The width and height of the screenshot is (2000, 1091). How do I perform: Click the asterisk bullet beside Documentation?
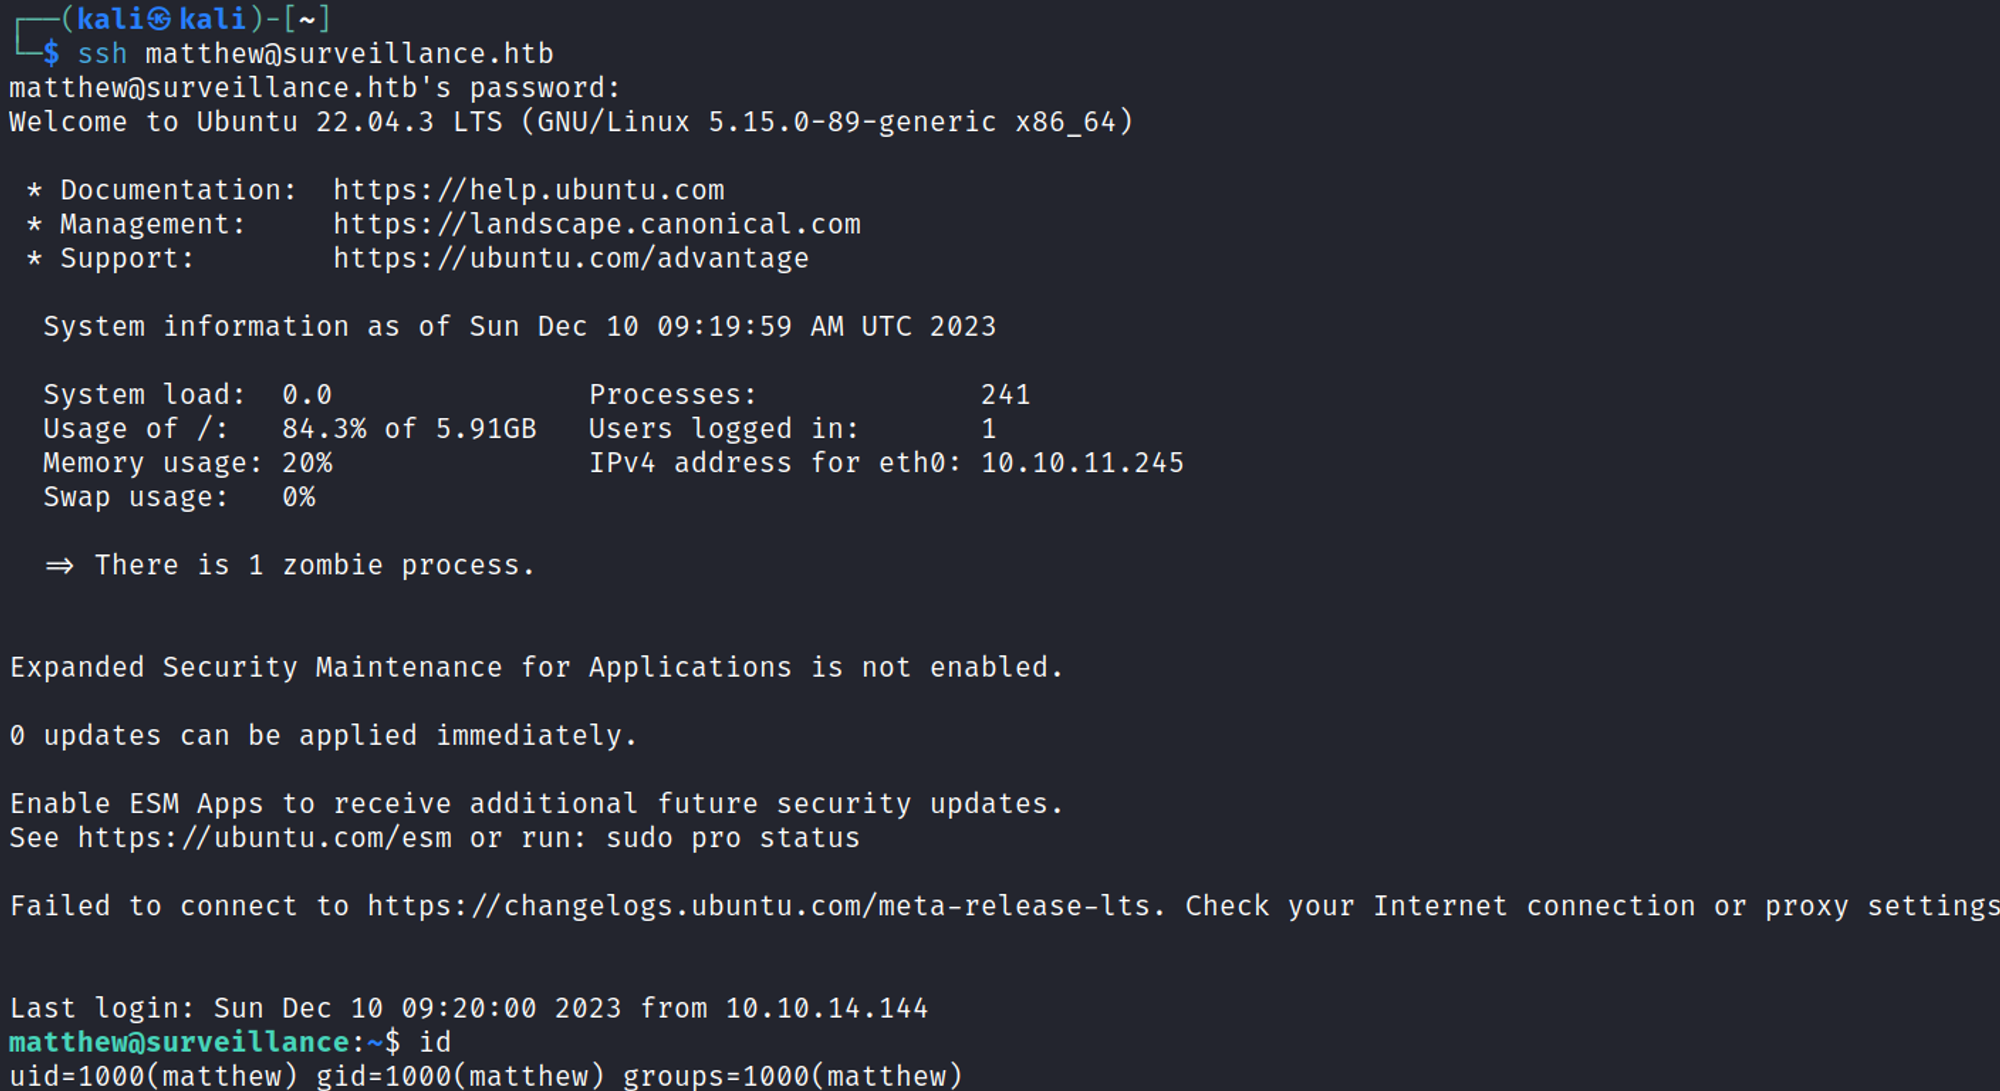[x=34, y=190]
